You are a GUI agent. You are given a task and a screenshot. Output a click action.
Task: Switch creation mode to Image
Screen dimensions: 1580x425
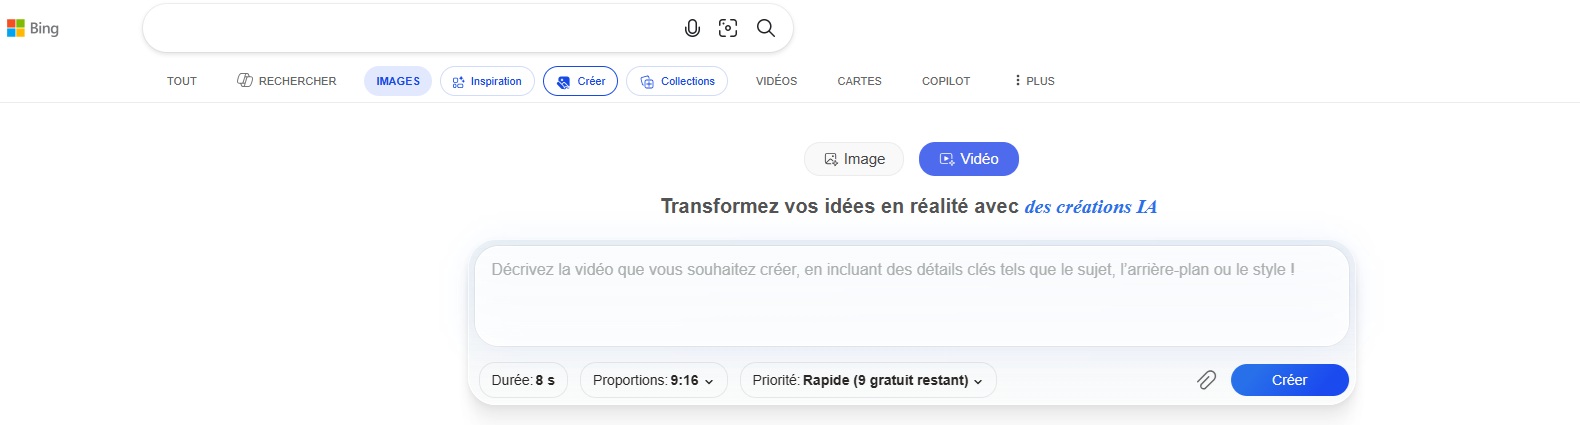click(854, 159)
